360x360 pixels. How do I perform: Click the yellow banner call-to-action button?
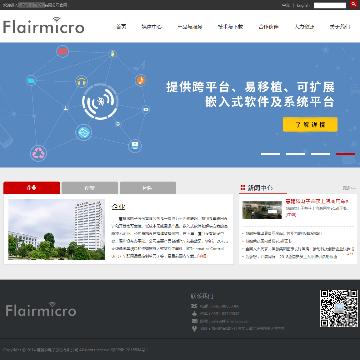click(310, 125)
